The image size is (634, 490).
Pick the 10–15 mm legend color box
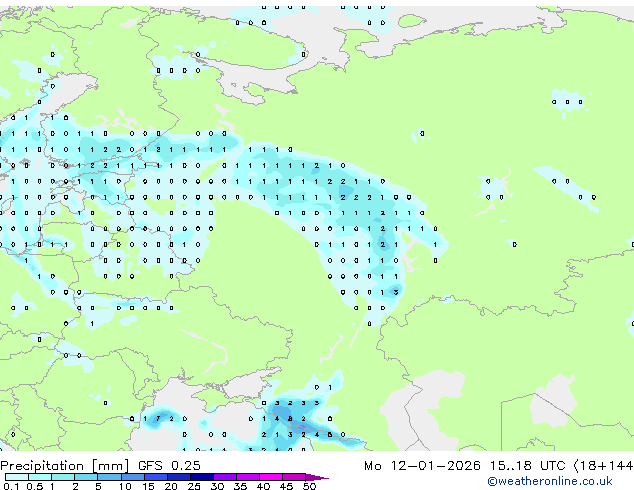[133, 477]
